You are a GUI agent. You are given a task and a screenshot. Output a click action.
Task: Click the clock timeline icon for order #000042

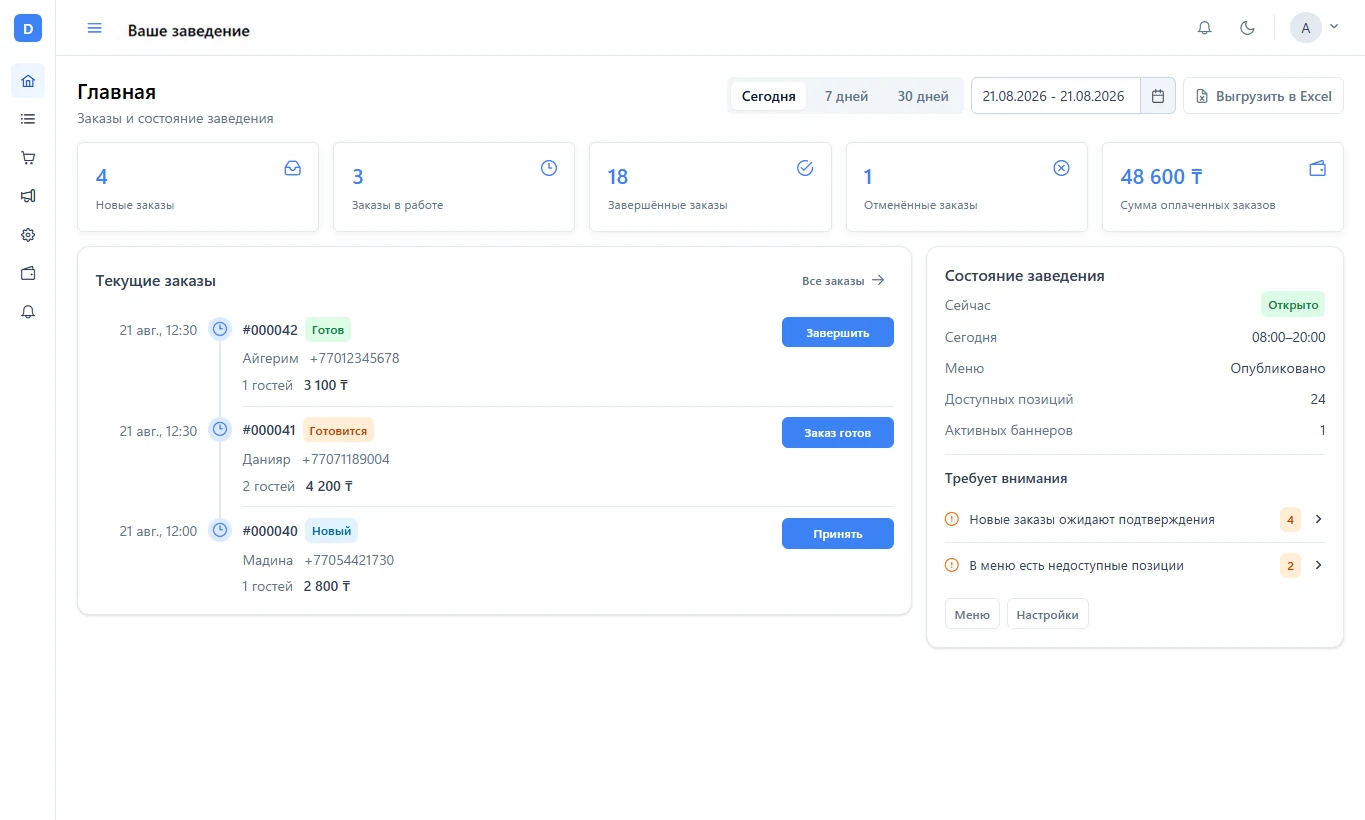click(220, 329)
